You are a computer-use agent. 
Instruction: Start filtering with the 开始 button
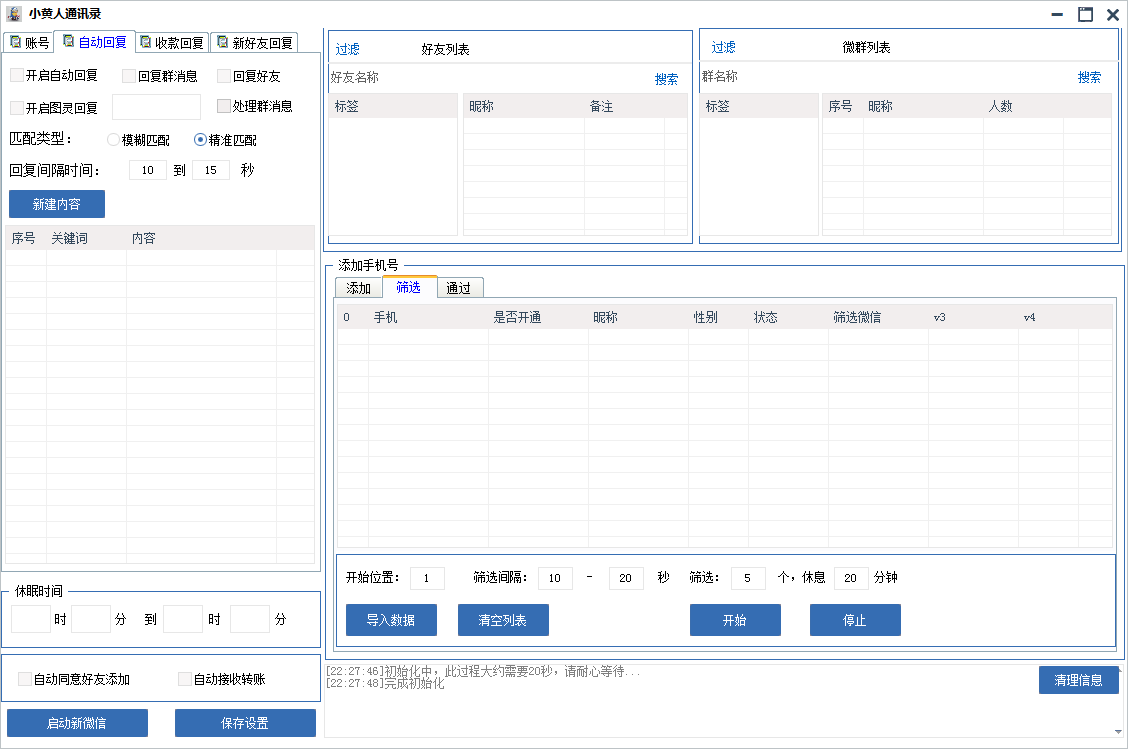coord(735,620)
